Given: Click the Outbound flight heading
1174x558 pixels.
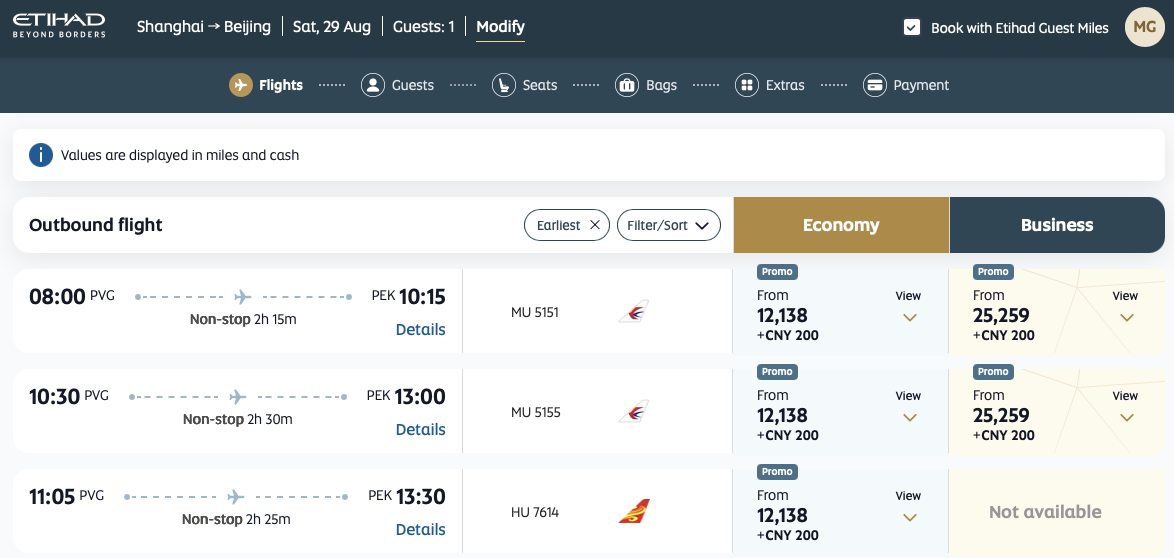Looking at the screenshot, I should [x=96, y=225].
